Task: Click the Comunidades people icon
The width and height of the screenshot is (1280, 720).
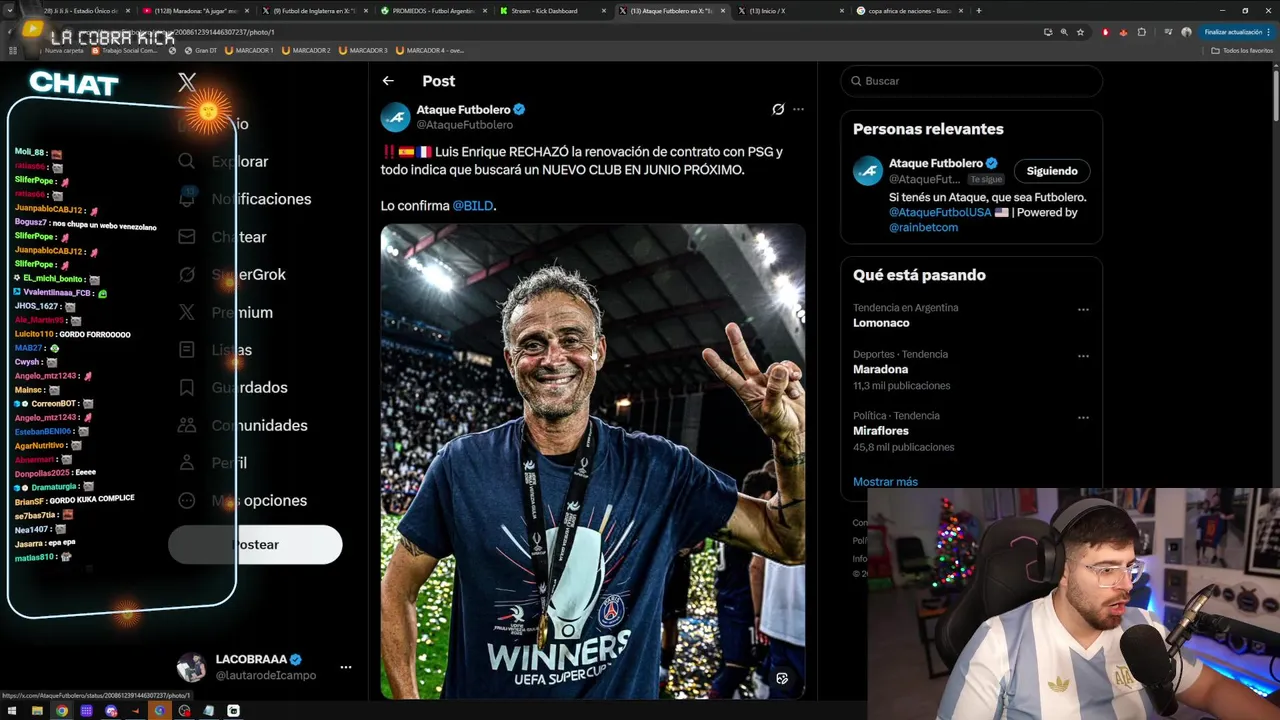Action: (x=187, y=425)
